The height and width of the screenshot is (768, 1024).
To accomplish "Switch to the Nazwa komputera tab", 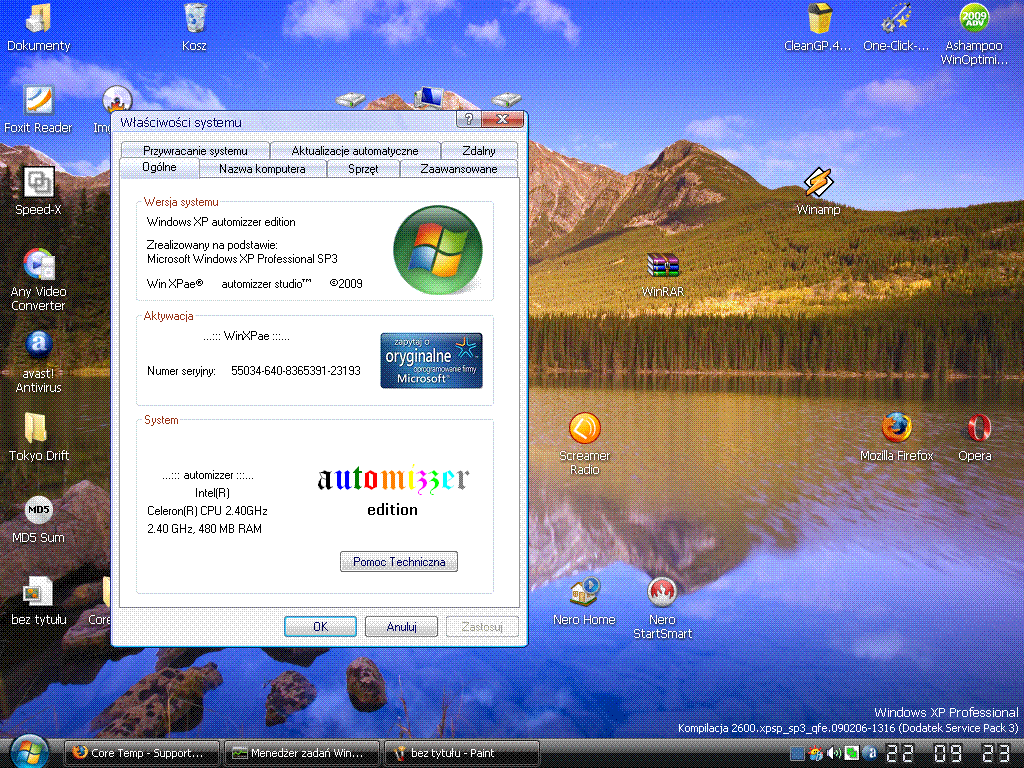I will point(262,169).
